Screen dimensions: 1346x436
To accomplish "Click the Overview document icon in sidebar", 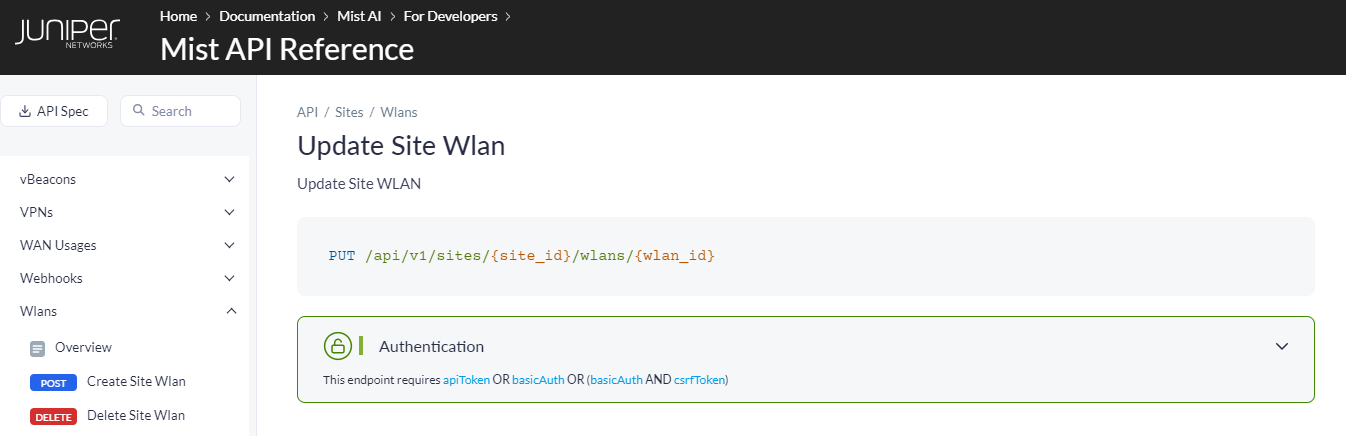I will click(38, 349).
